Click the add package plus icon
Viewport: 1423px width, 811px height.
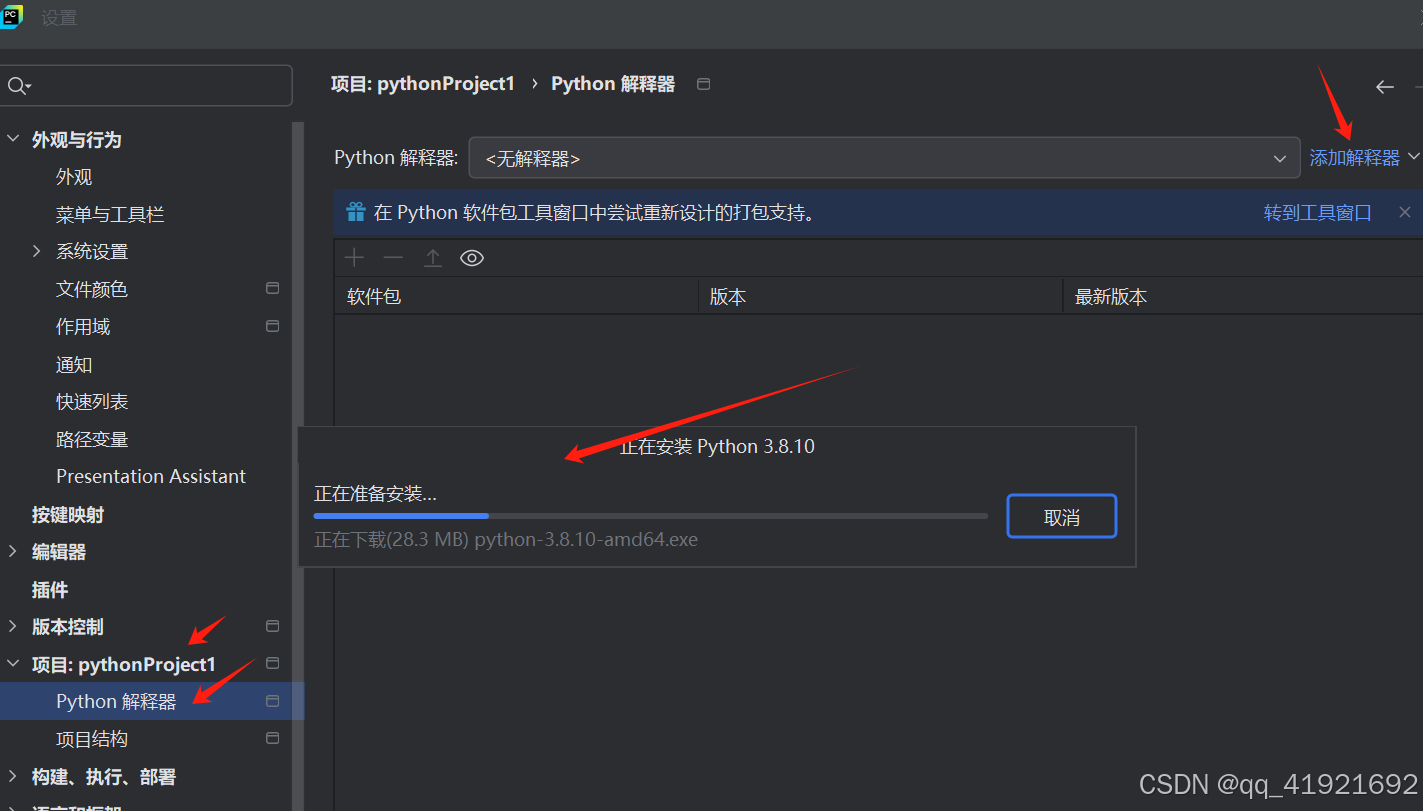point(354,258)
